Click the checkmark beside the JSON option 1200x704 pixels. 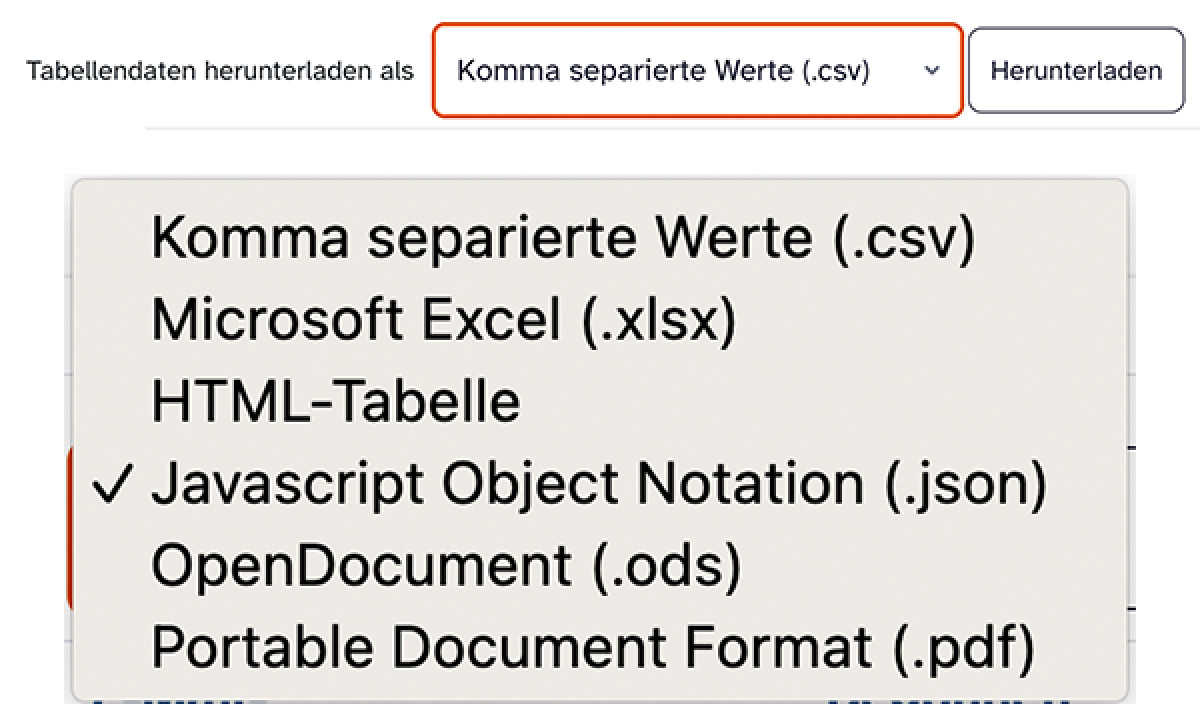point(116,484)
